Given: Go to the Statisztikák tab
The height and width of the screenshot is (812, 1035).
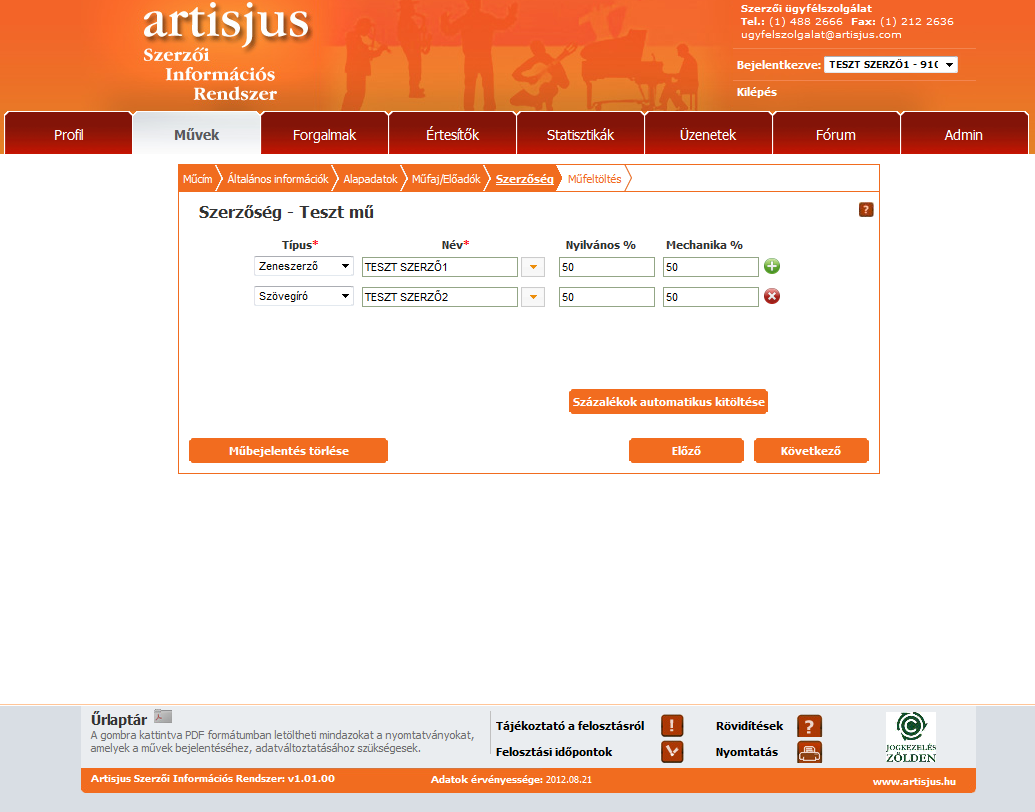Looking at the screenshot, I should pos(580,135).
